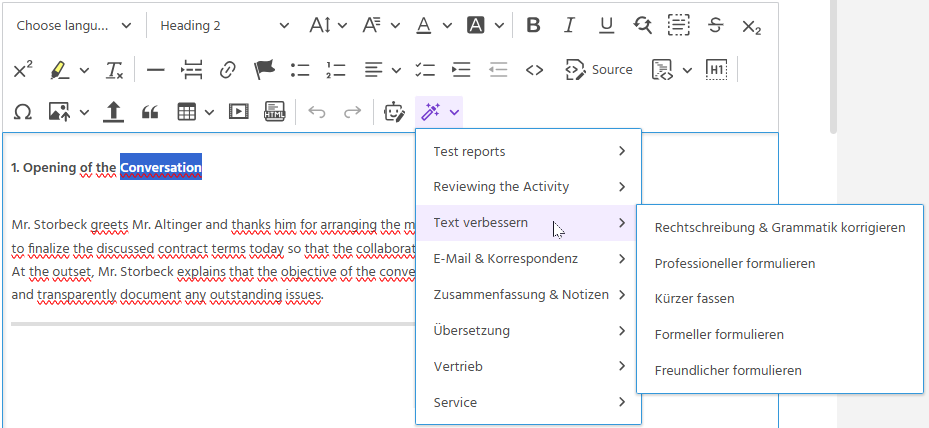Image resolution: width=929 pixels, height=428 pixels.
Task: Create a bulleted list
Action: (x=300, y=70)
